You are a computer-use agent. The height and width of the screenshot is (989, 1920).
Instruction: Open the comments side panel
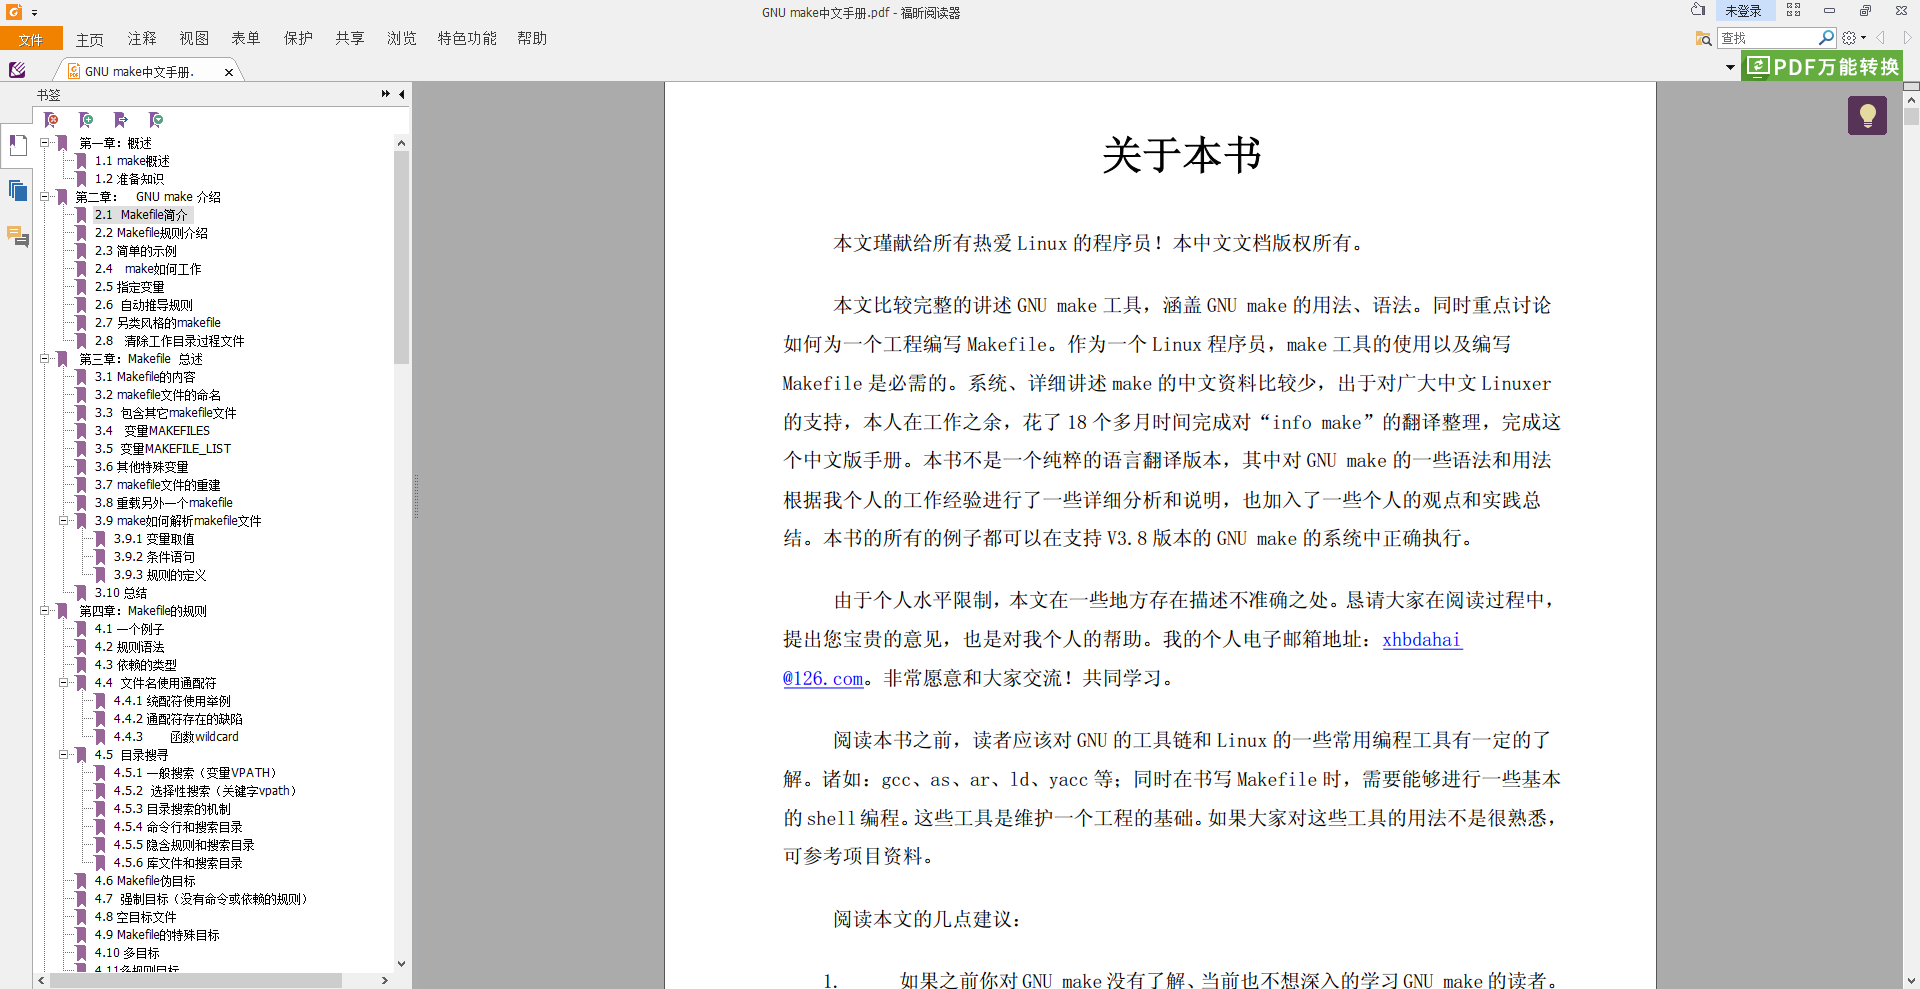(x=17, y=237)
